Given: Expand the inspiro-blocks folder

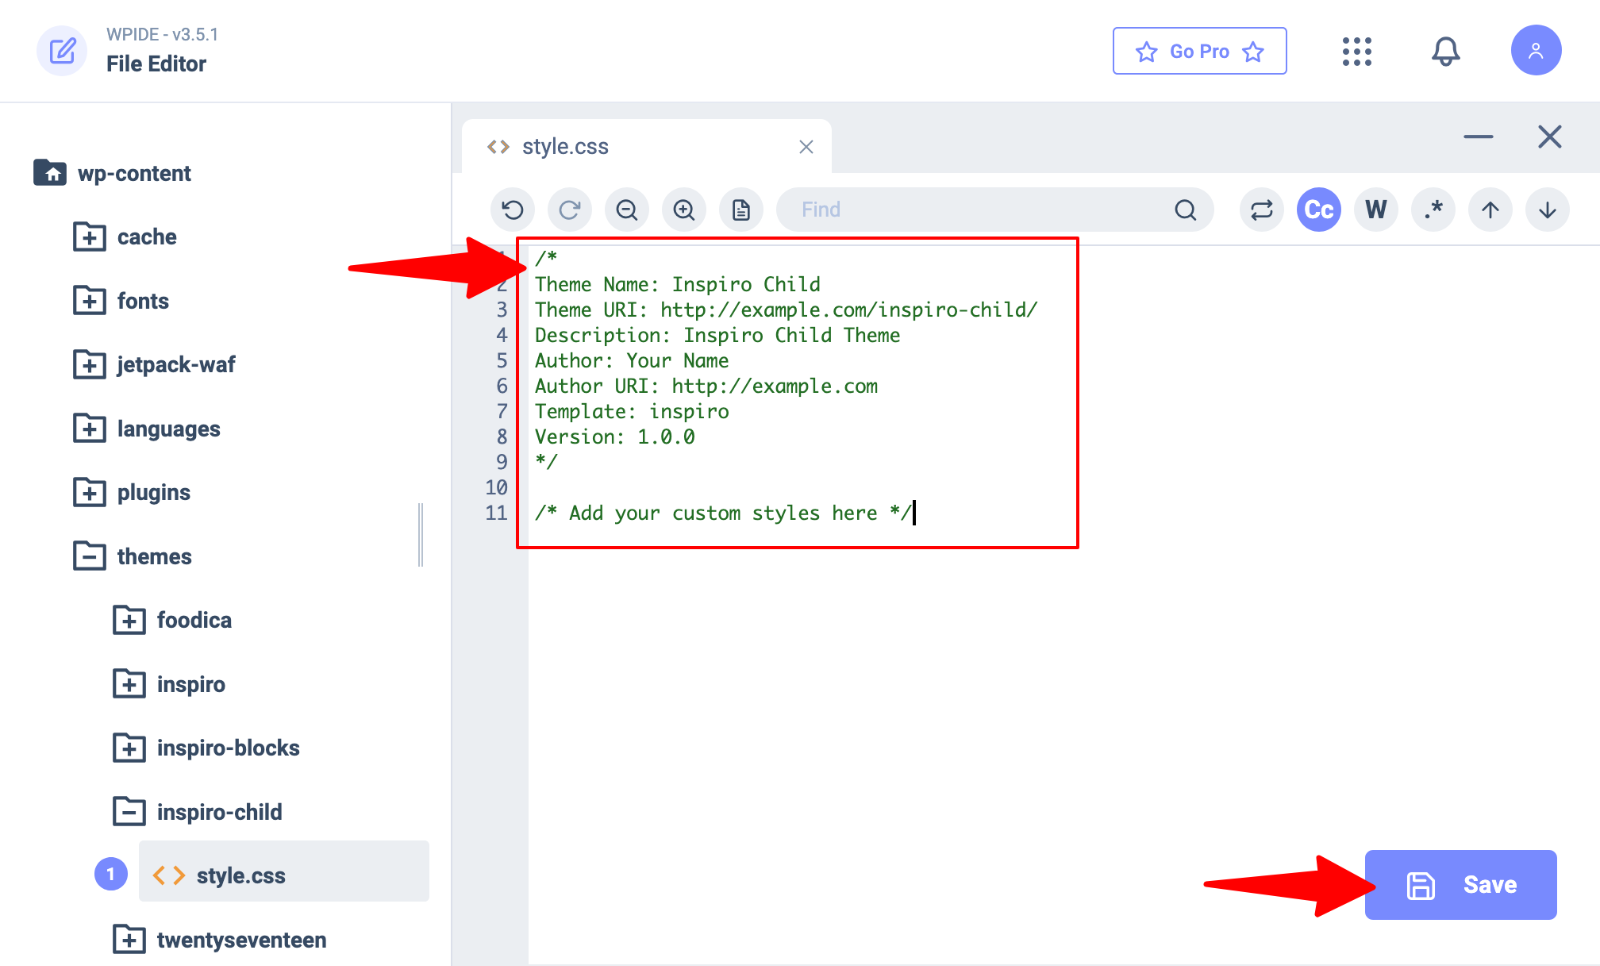Looking at the screenshot, I should click(x=129, y=748).
